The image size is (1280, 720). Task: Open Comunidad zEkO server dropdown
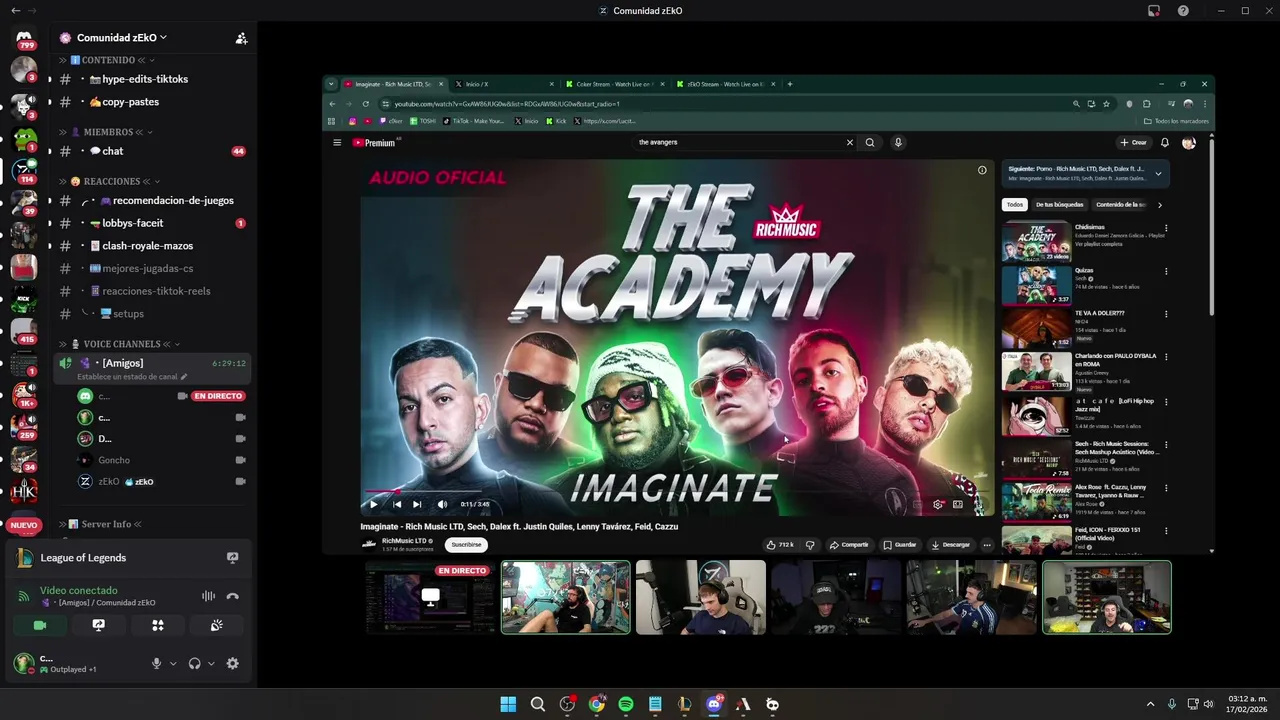point(122,38)
